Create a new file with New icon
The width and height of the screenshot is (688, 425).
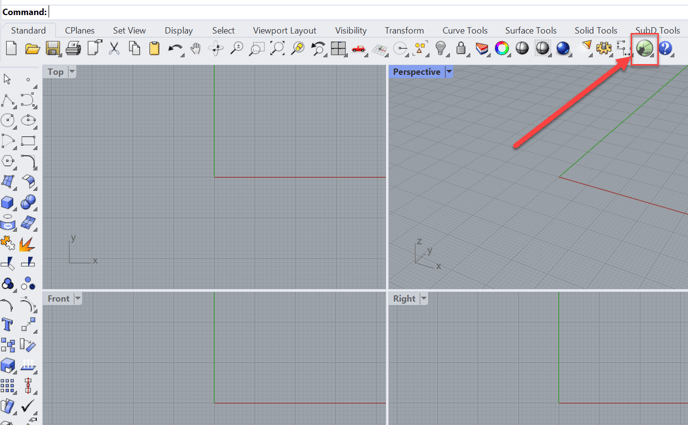point(11,48)
